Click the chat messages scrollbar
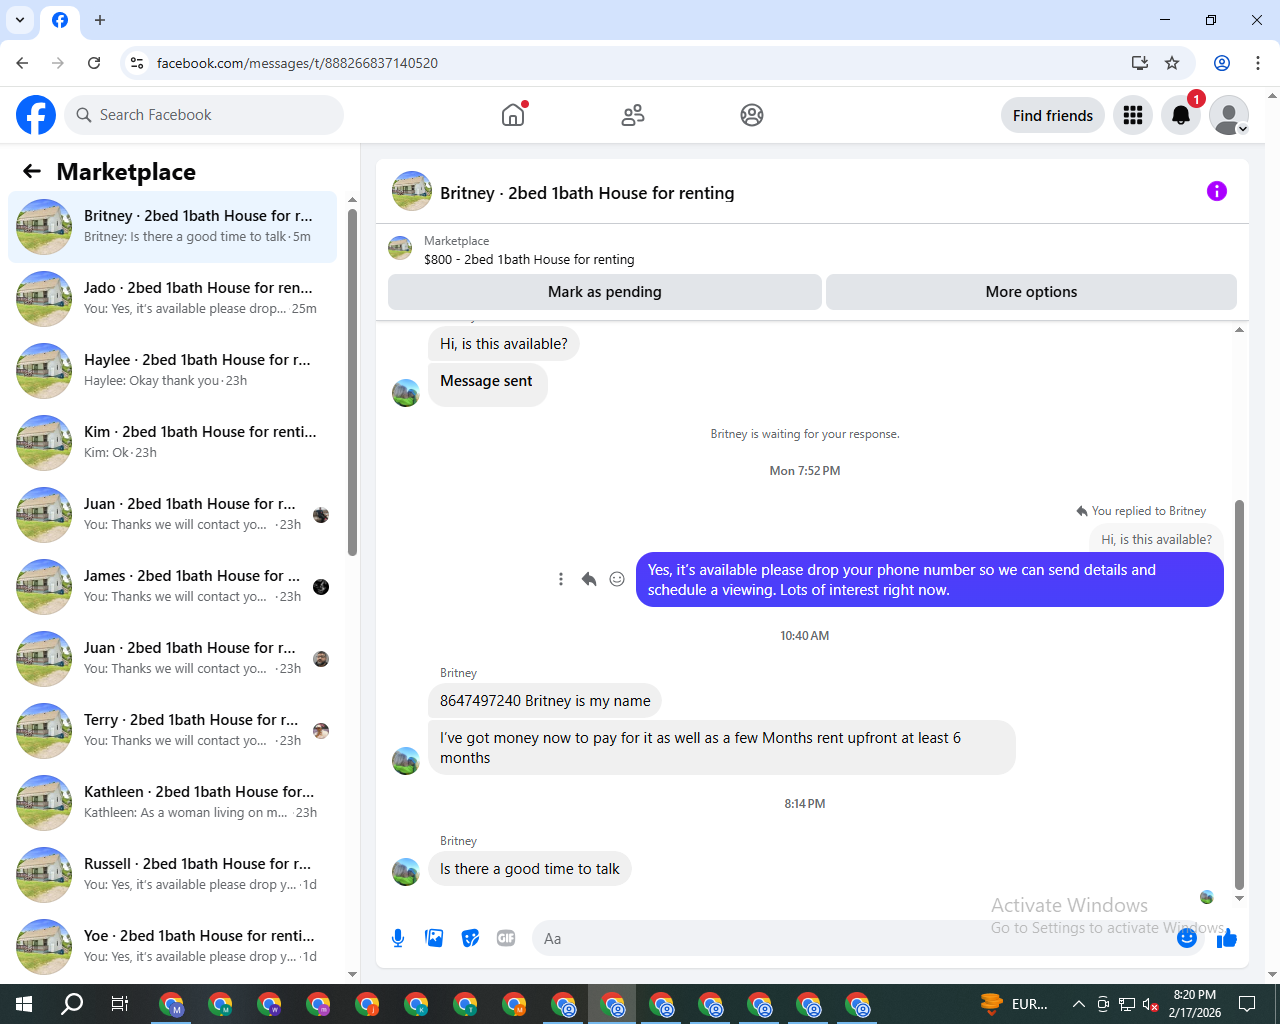 (x=1239, y=695)
